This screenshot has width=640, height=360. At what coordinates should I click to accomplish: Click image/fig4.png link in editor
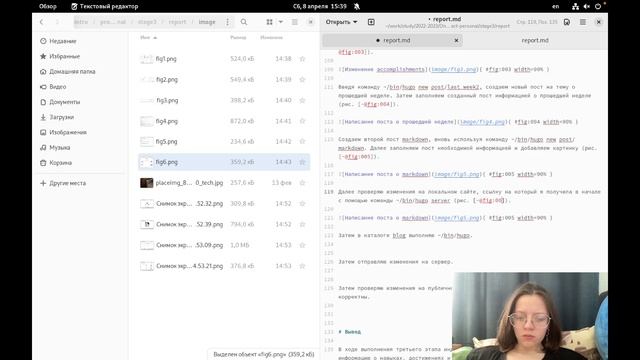point(482,122)
